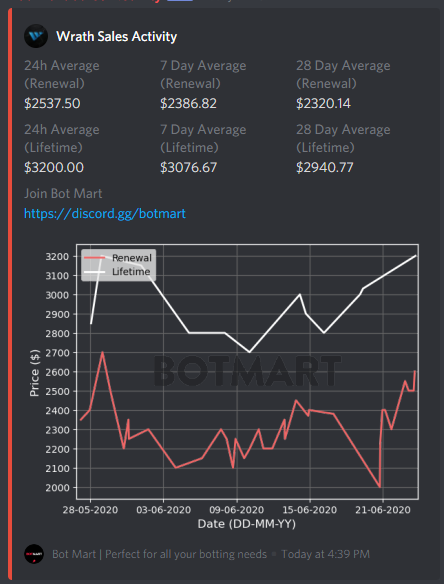Click the white Lifetime legend line swatch
This screenshot has height=584, width=444.
pos(95,272)
